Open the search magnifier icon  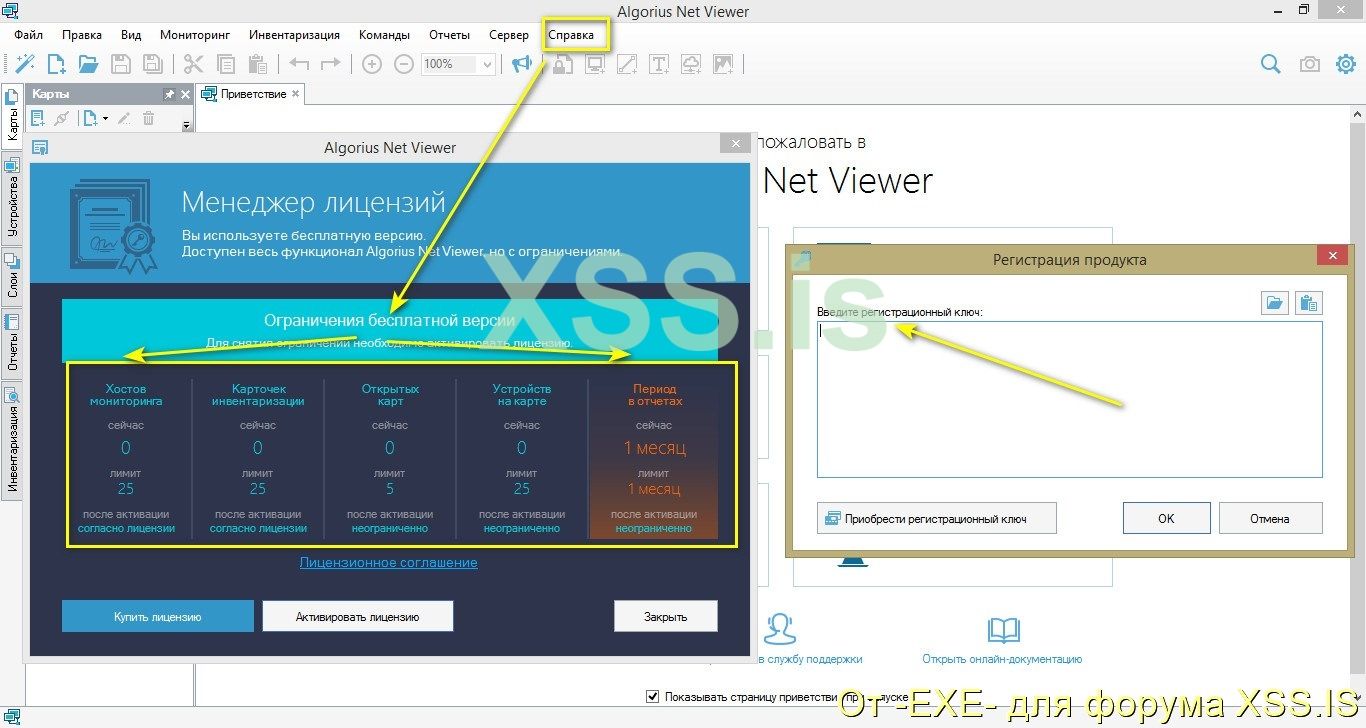[1271, 64]
